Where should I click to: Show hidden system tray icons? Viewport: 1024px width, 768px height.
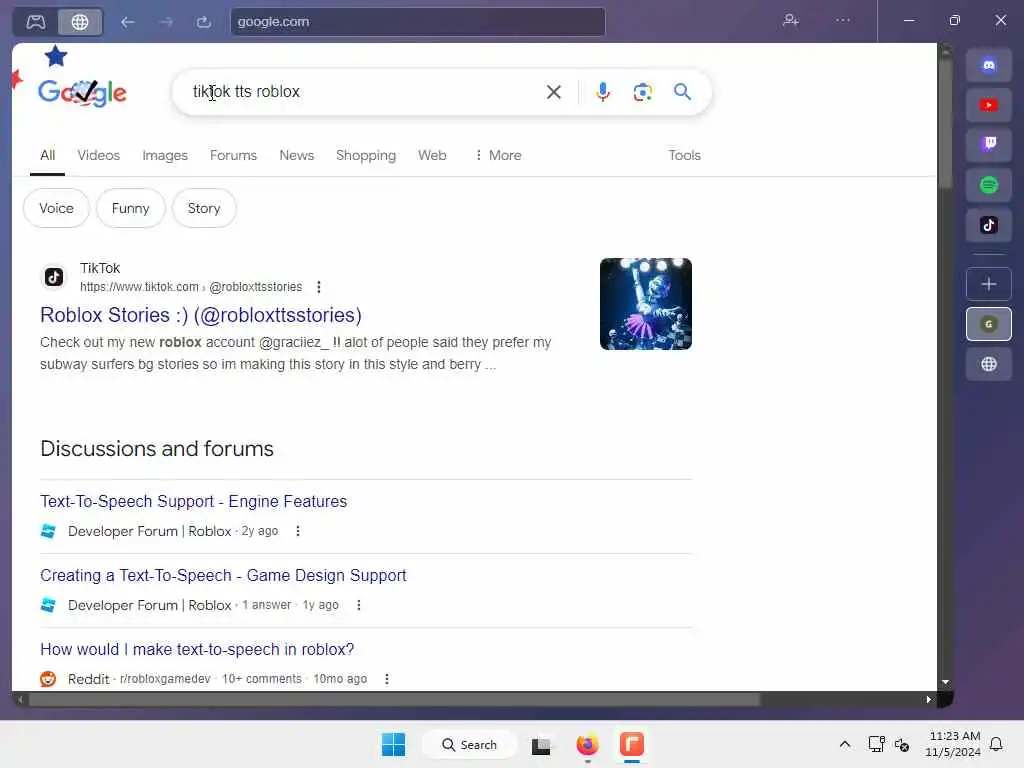pos(844,744)
